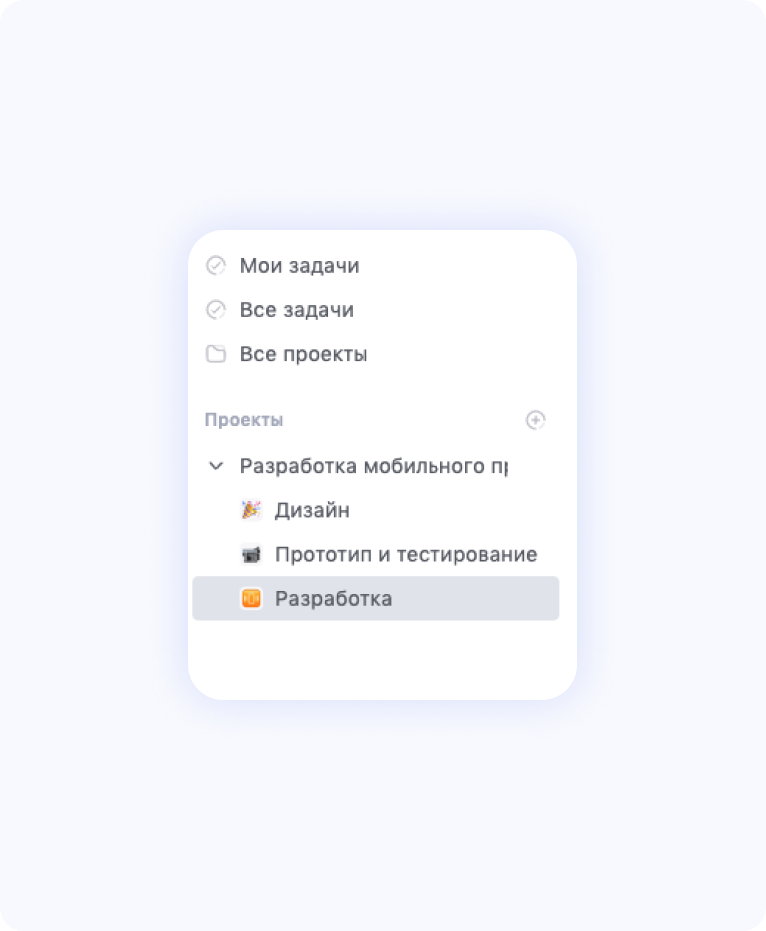Open Все проекты
The image size is (766, 931).
pos(304,353)
